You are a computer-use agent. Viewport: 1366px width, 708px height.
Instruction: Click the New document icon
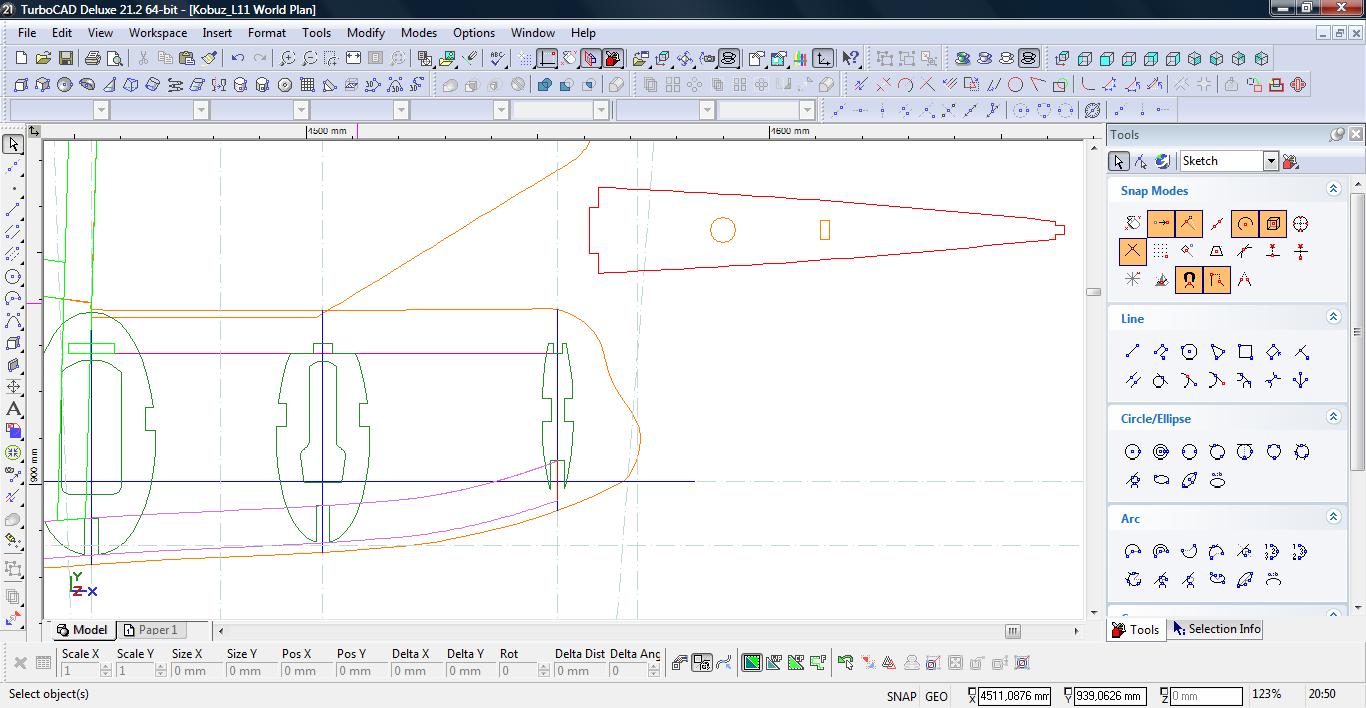tap(21, 59)
